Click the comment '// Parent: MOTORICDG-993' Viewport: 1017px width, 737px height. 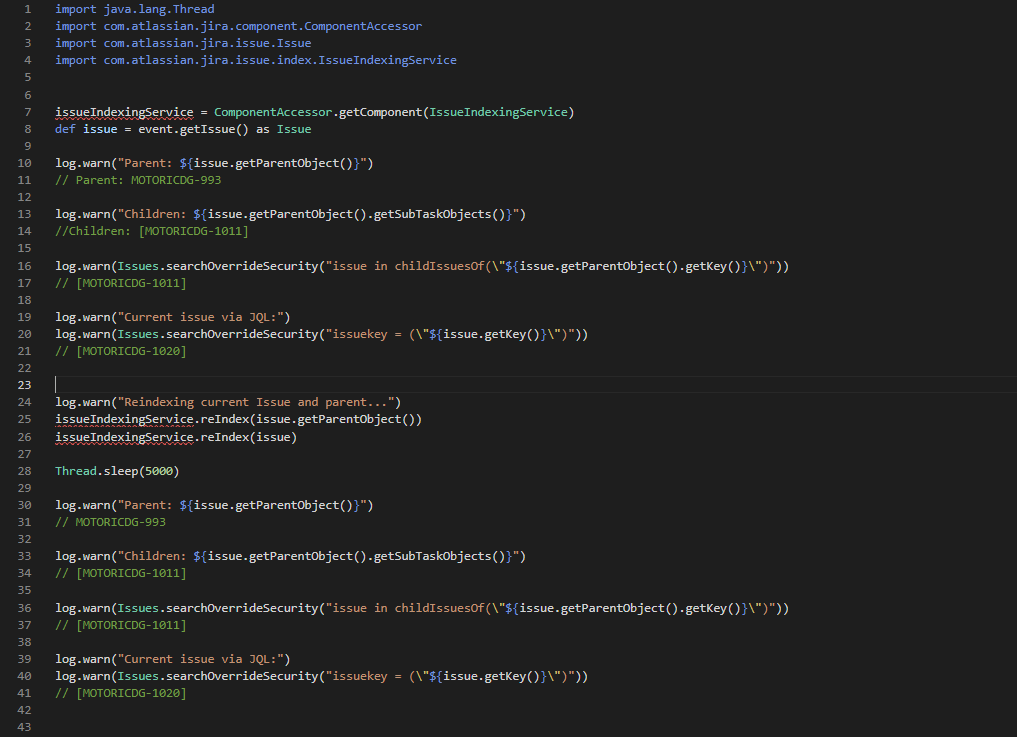pyautogui.click(x=138, y=180)
